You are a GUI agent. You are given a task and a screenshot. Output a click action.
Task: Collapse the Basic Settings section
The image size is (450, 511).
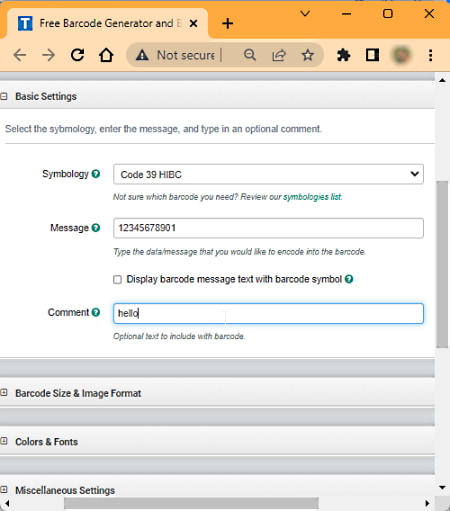[4, 96]
